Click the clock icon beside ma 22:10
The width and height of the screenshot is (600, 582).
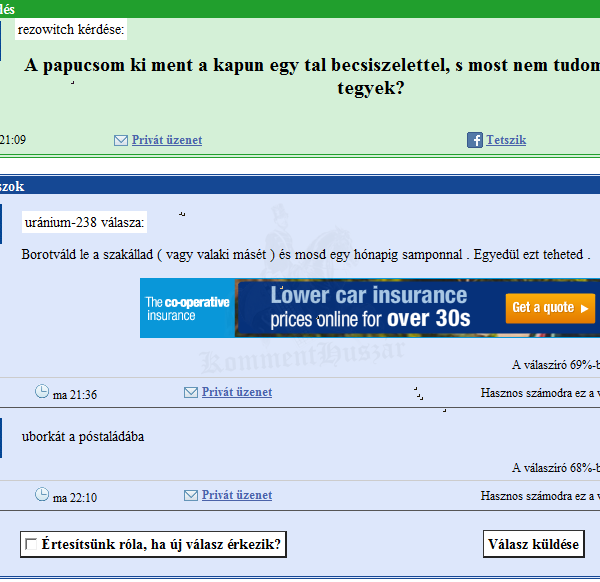click(42, 494)
